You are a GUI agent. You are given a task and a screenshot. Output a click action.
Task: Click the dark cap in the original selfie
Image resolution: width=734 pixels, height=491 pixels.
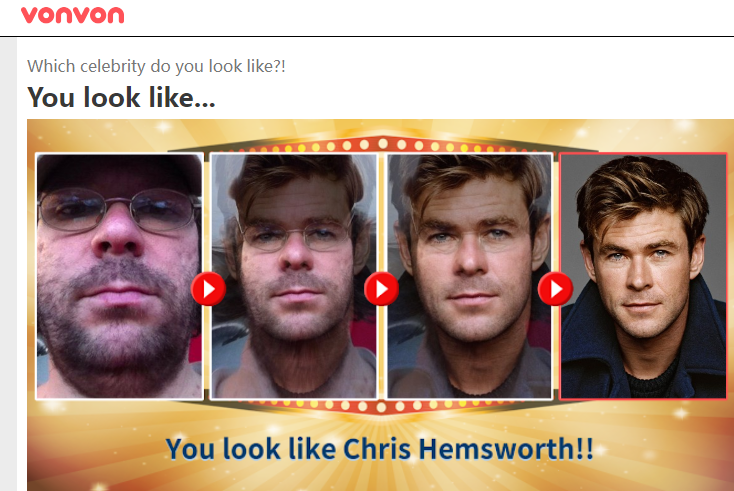[119, 171]
